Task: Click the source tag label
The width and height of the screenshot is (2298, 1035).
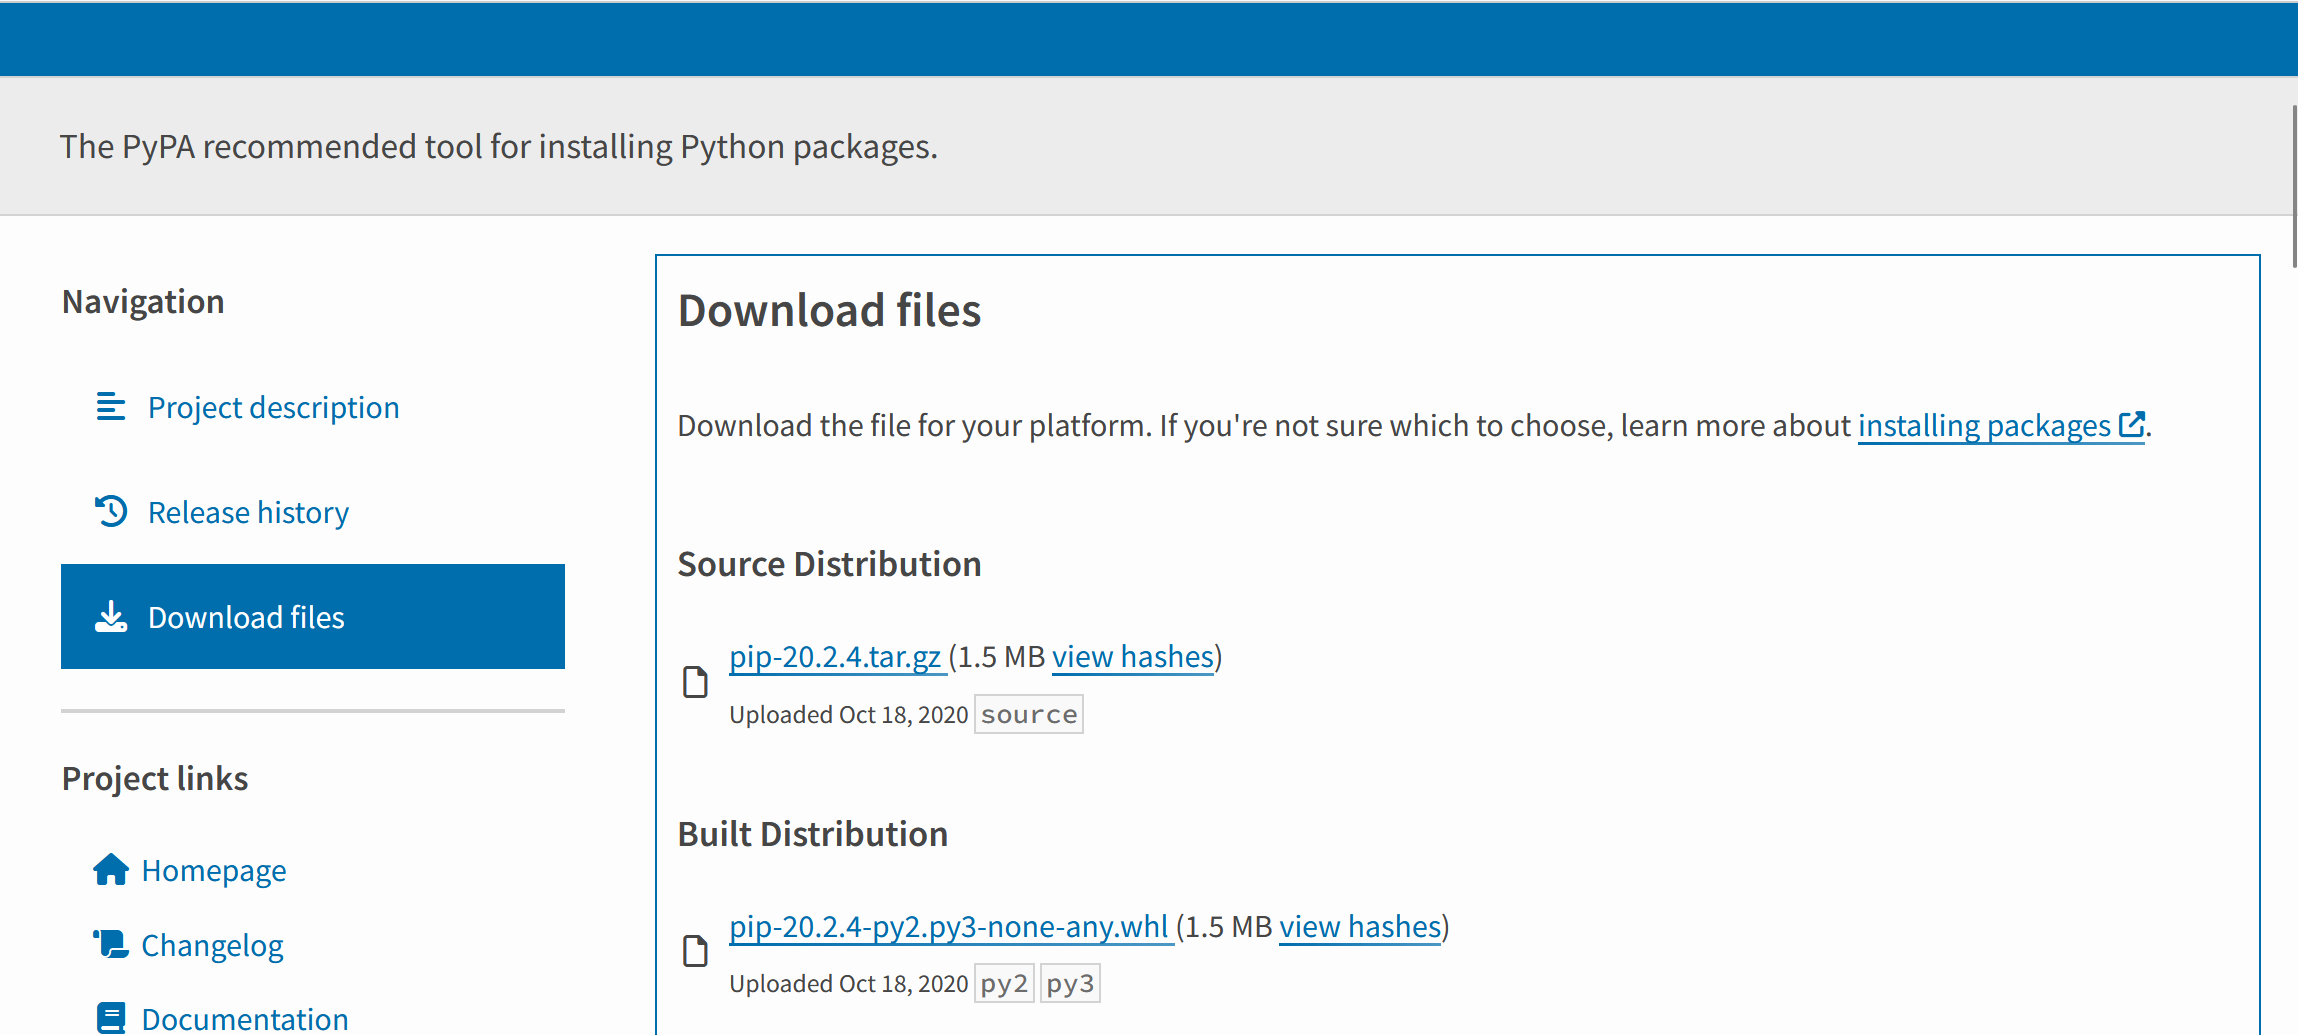Action: point(1029,714)
